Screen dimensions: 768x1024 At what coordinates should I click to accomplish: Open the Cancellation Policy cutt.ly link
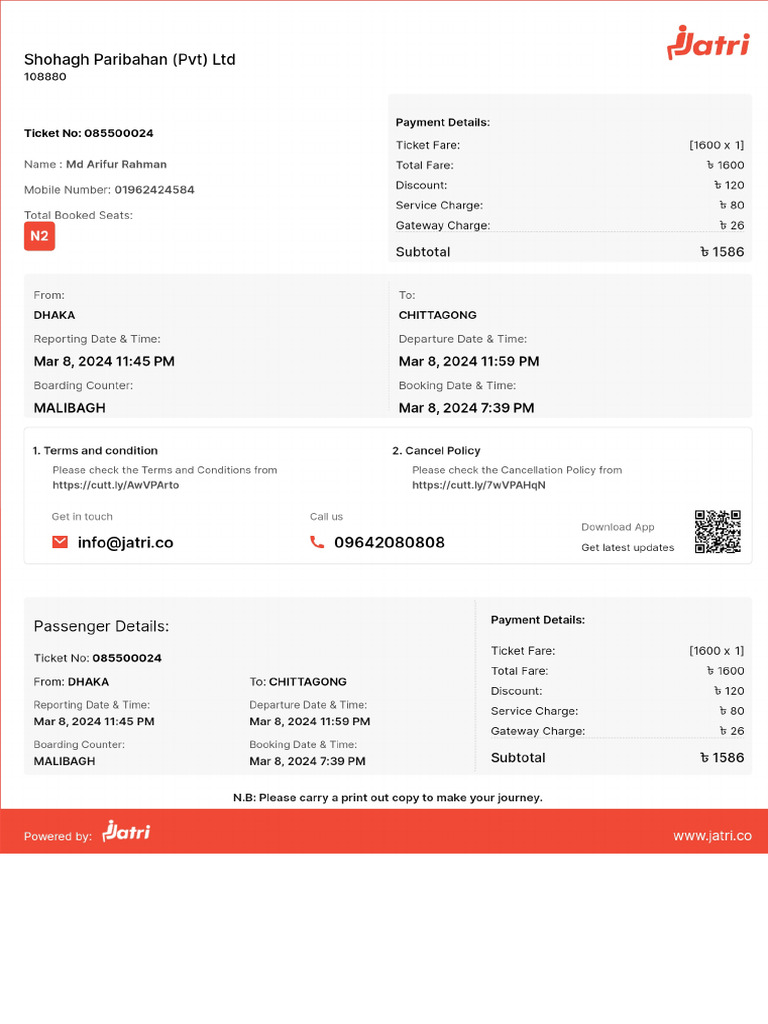click(x=479, y=485)
